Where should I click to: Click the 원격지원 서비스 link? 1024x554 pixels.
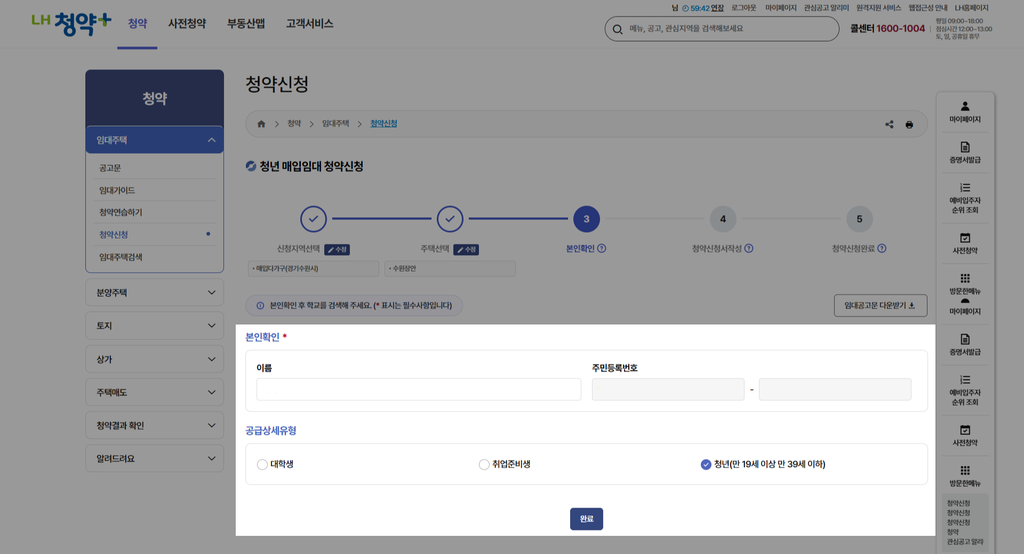tap(878, 8)
